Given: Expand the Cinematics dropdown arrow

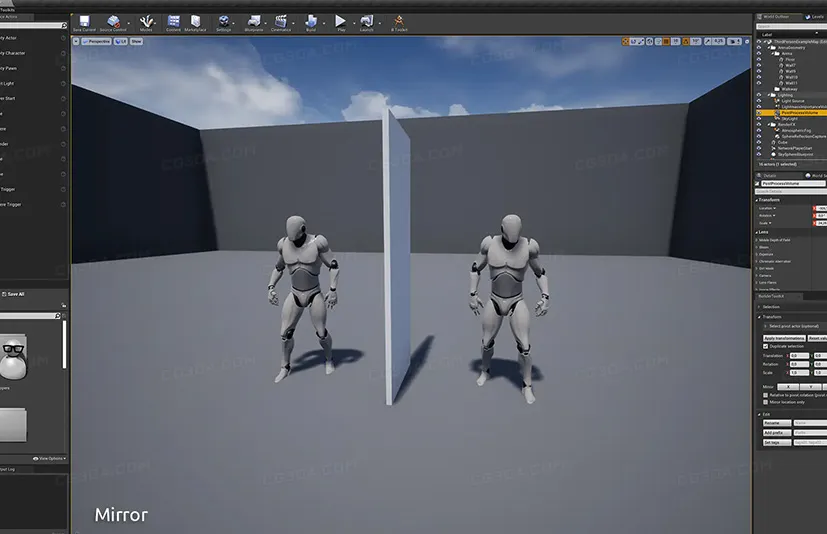Looking at the screenshot, I should tap(294, 23).
